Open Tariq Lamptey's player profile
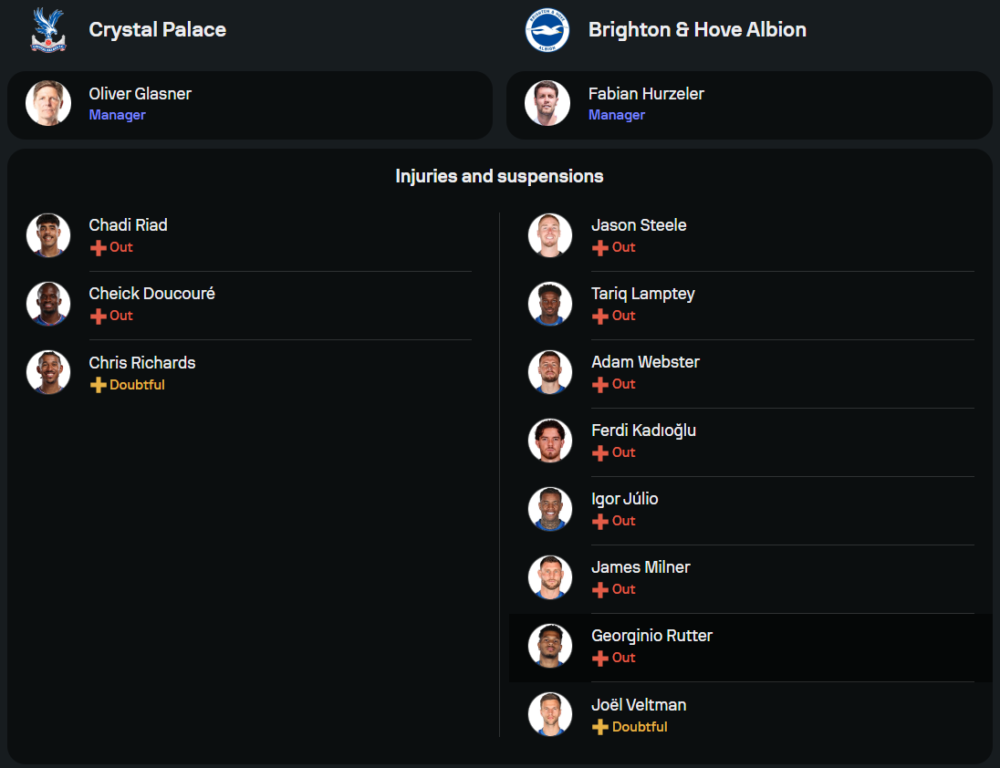 [642, 294]
